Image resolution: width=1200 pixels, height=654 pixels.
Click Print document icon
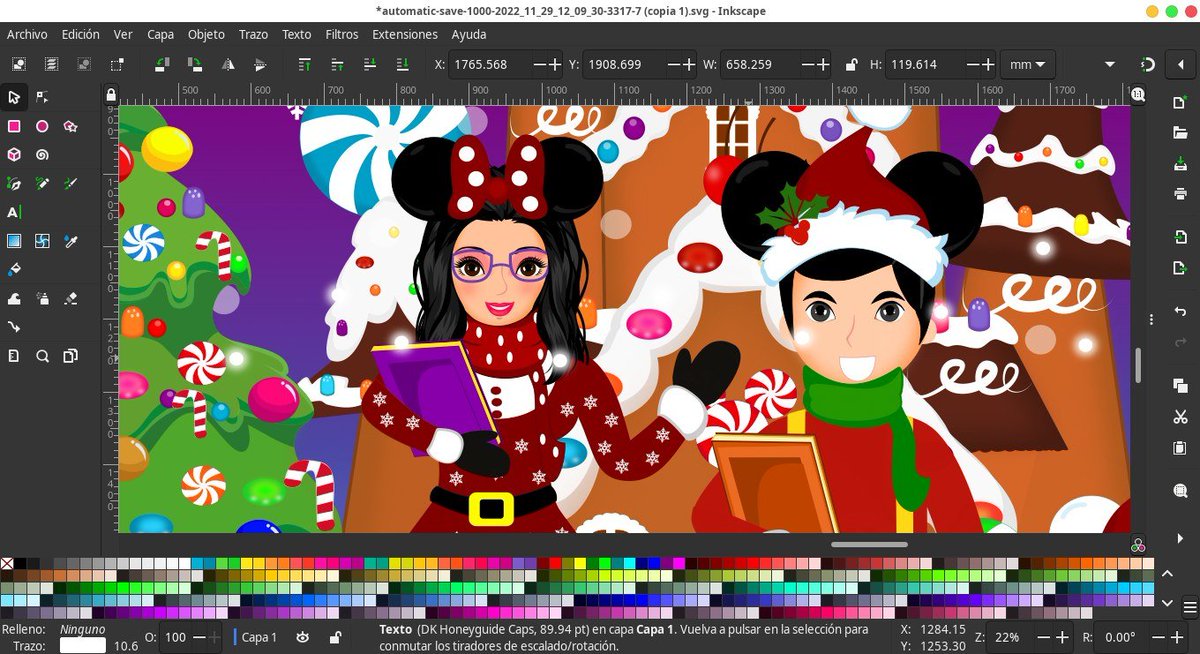(x=1181, y=193)
